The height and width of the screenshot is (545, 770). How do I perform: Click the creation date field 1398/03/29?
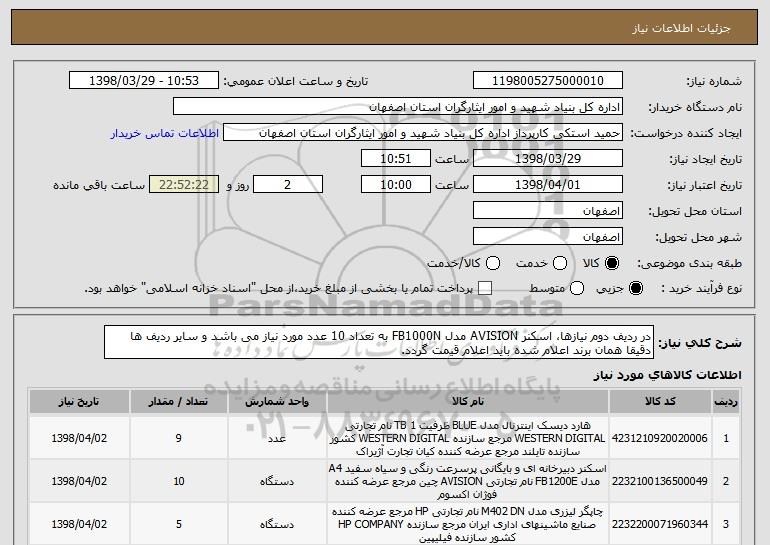tap(548, 159)
